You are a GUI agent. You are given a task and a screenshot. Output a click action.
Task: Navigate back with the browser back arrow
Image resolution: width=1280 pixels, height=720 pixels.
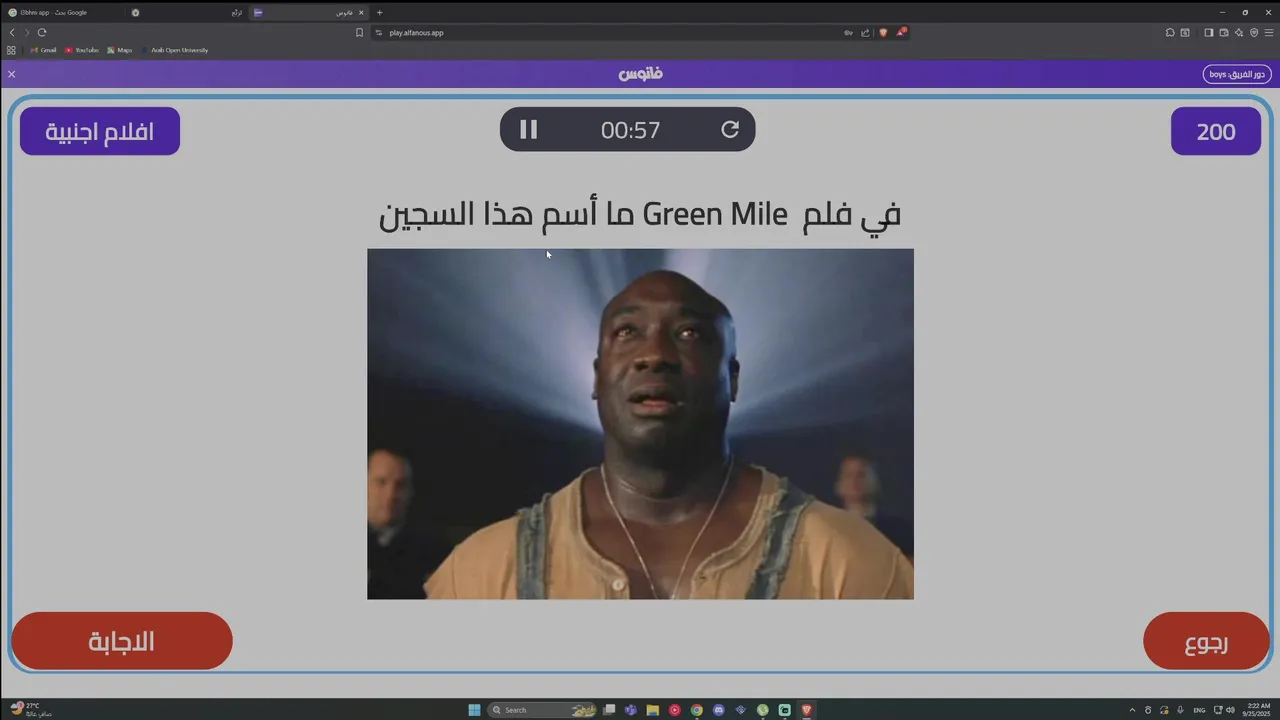point(12,32)
